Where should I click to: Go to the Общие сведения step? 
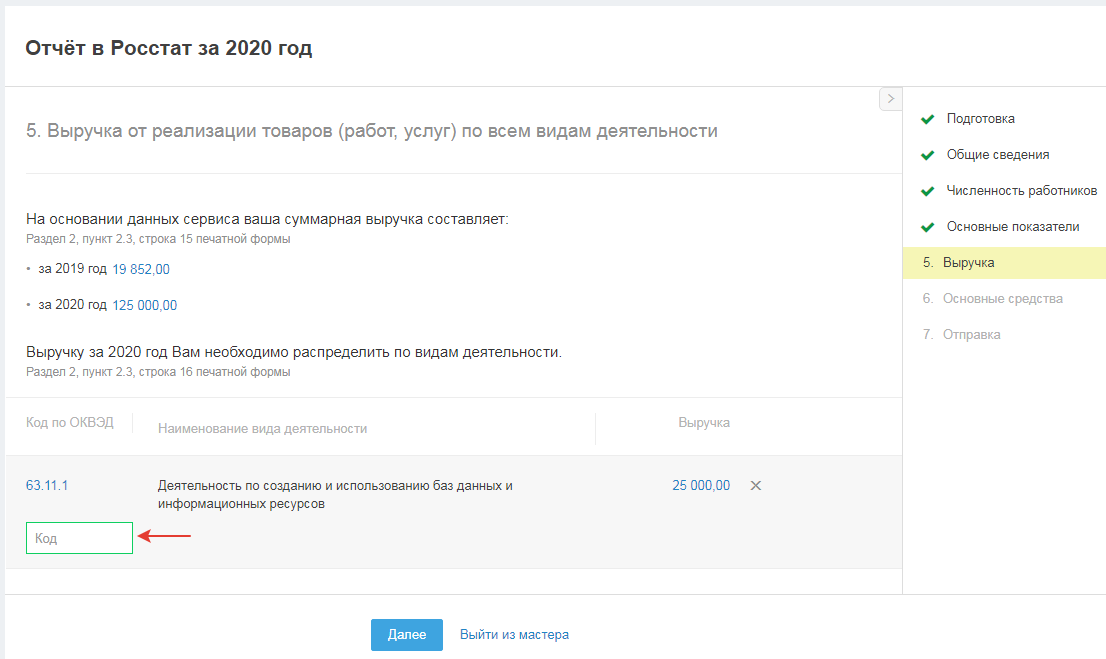(x=997, y=155)
